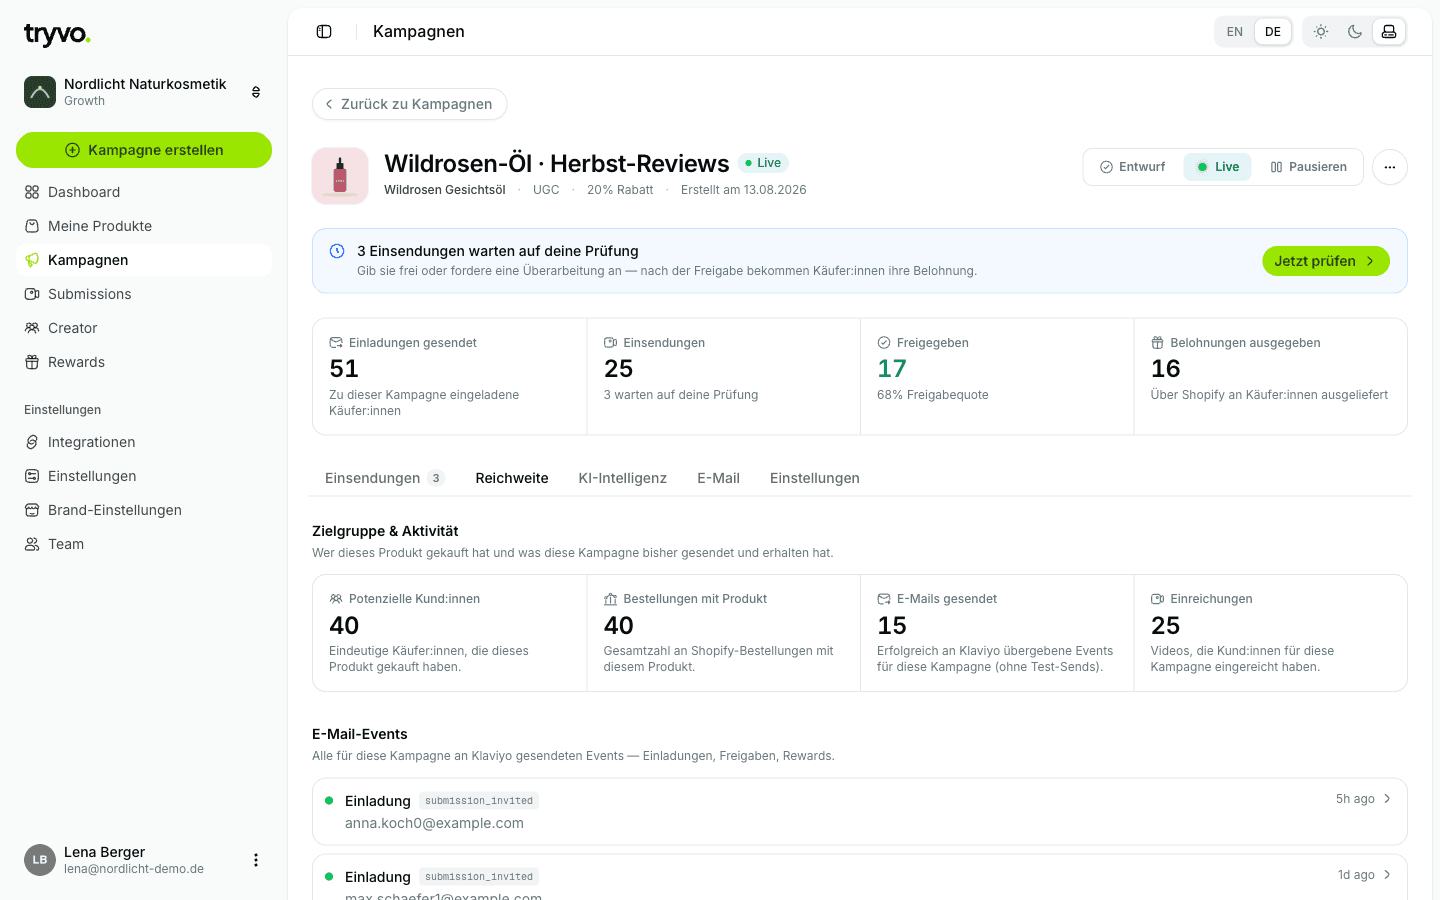Screen dimensions: 1440x900
Task: Open Integrationen settings
Action: tap(144, 442)
